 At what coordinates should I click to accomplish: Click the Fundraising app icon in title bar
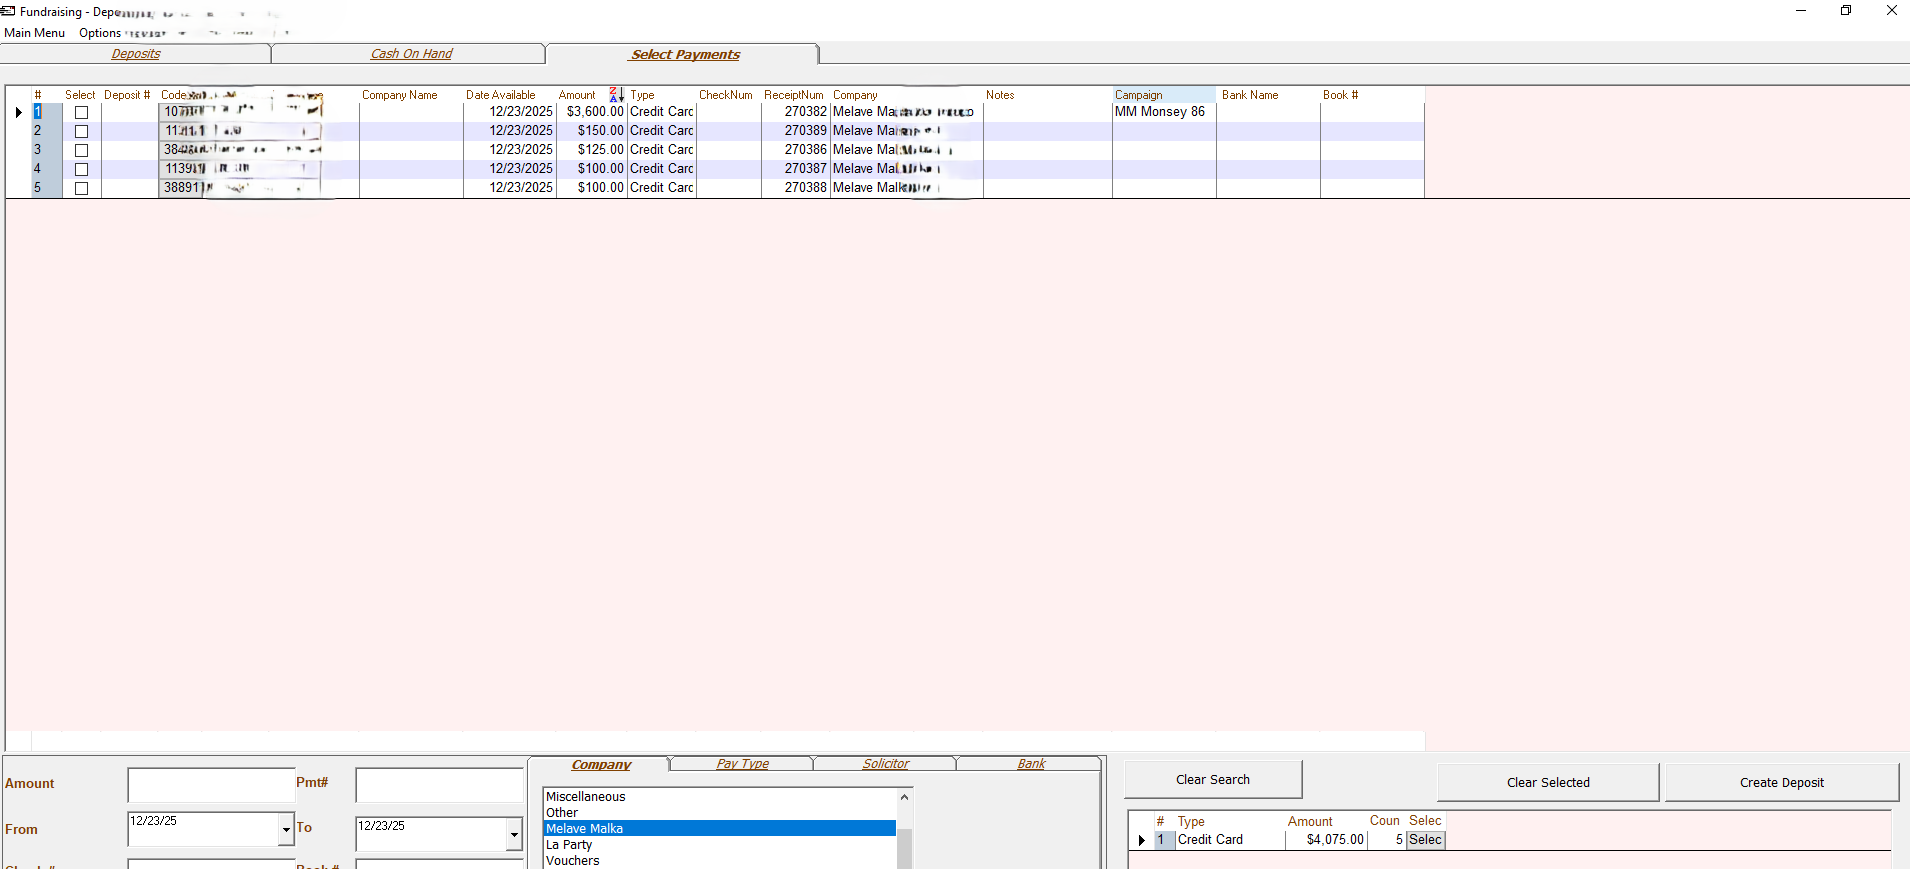tap(8, 11)
